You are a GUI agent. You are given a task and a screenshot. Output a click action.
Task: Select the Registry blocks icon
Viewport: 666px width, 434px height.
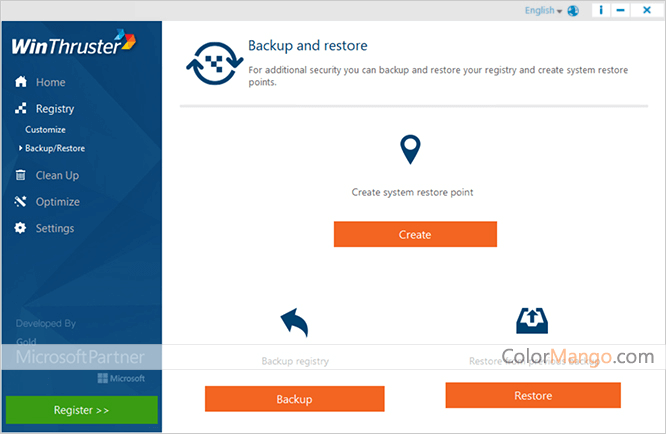click(x=21, y=109)
